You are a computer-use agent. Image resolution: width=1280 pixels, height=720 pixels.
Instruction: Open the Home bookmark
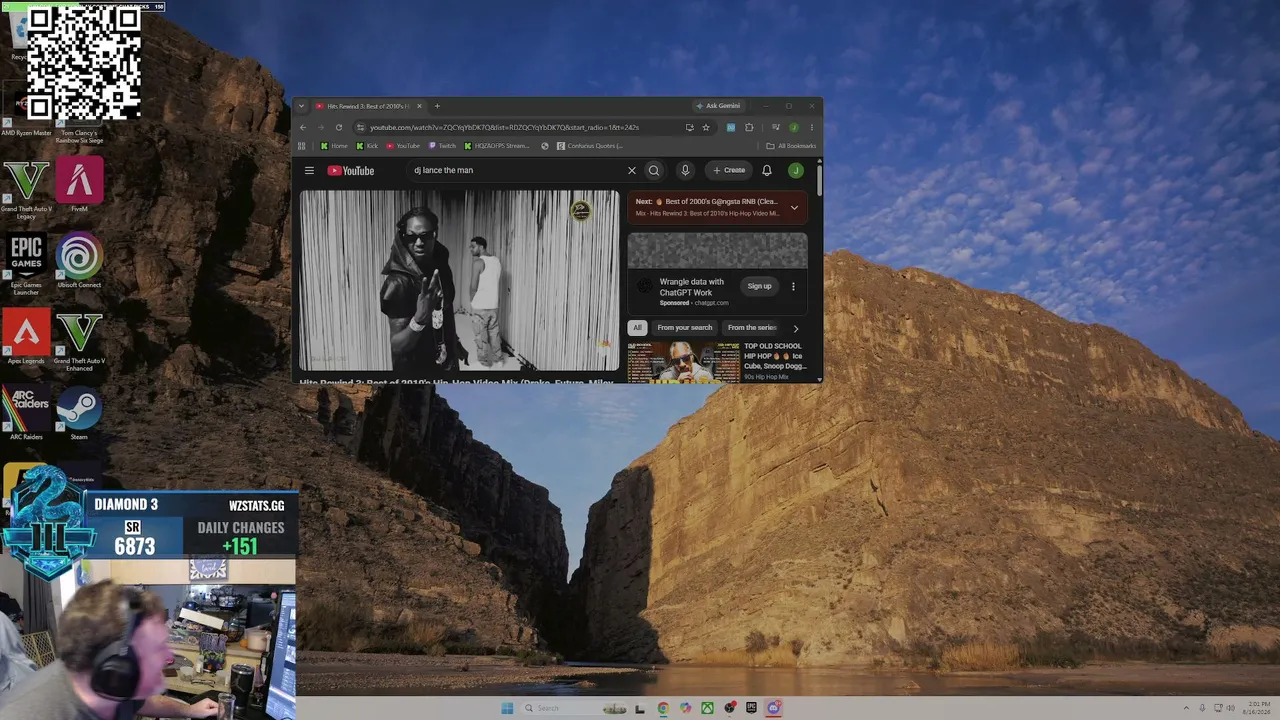tap(334, 146)
